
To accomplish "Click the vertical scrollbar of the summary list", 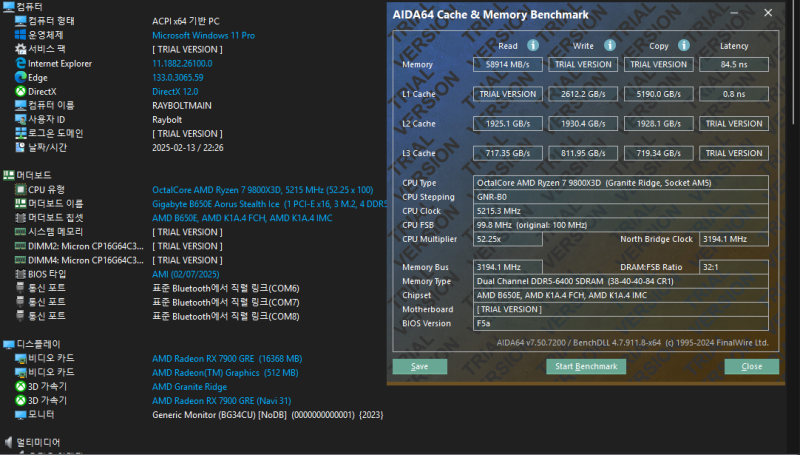I will [x=792, y=61].
